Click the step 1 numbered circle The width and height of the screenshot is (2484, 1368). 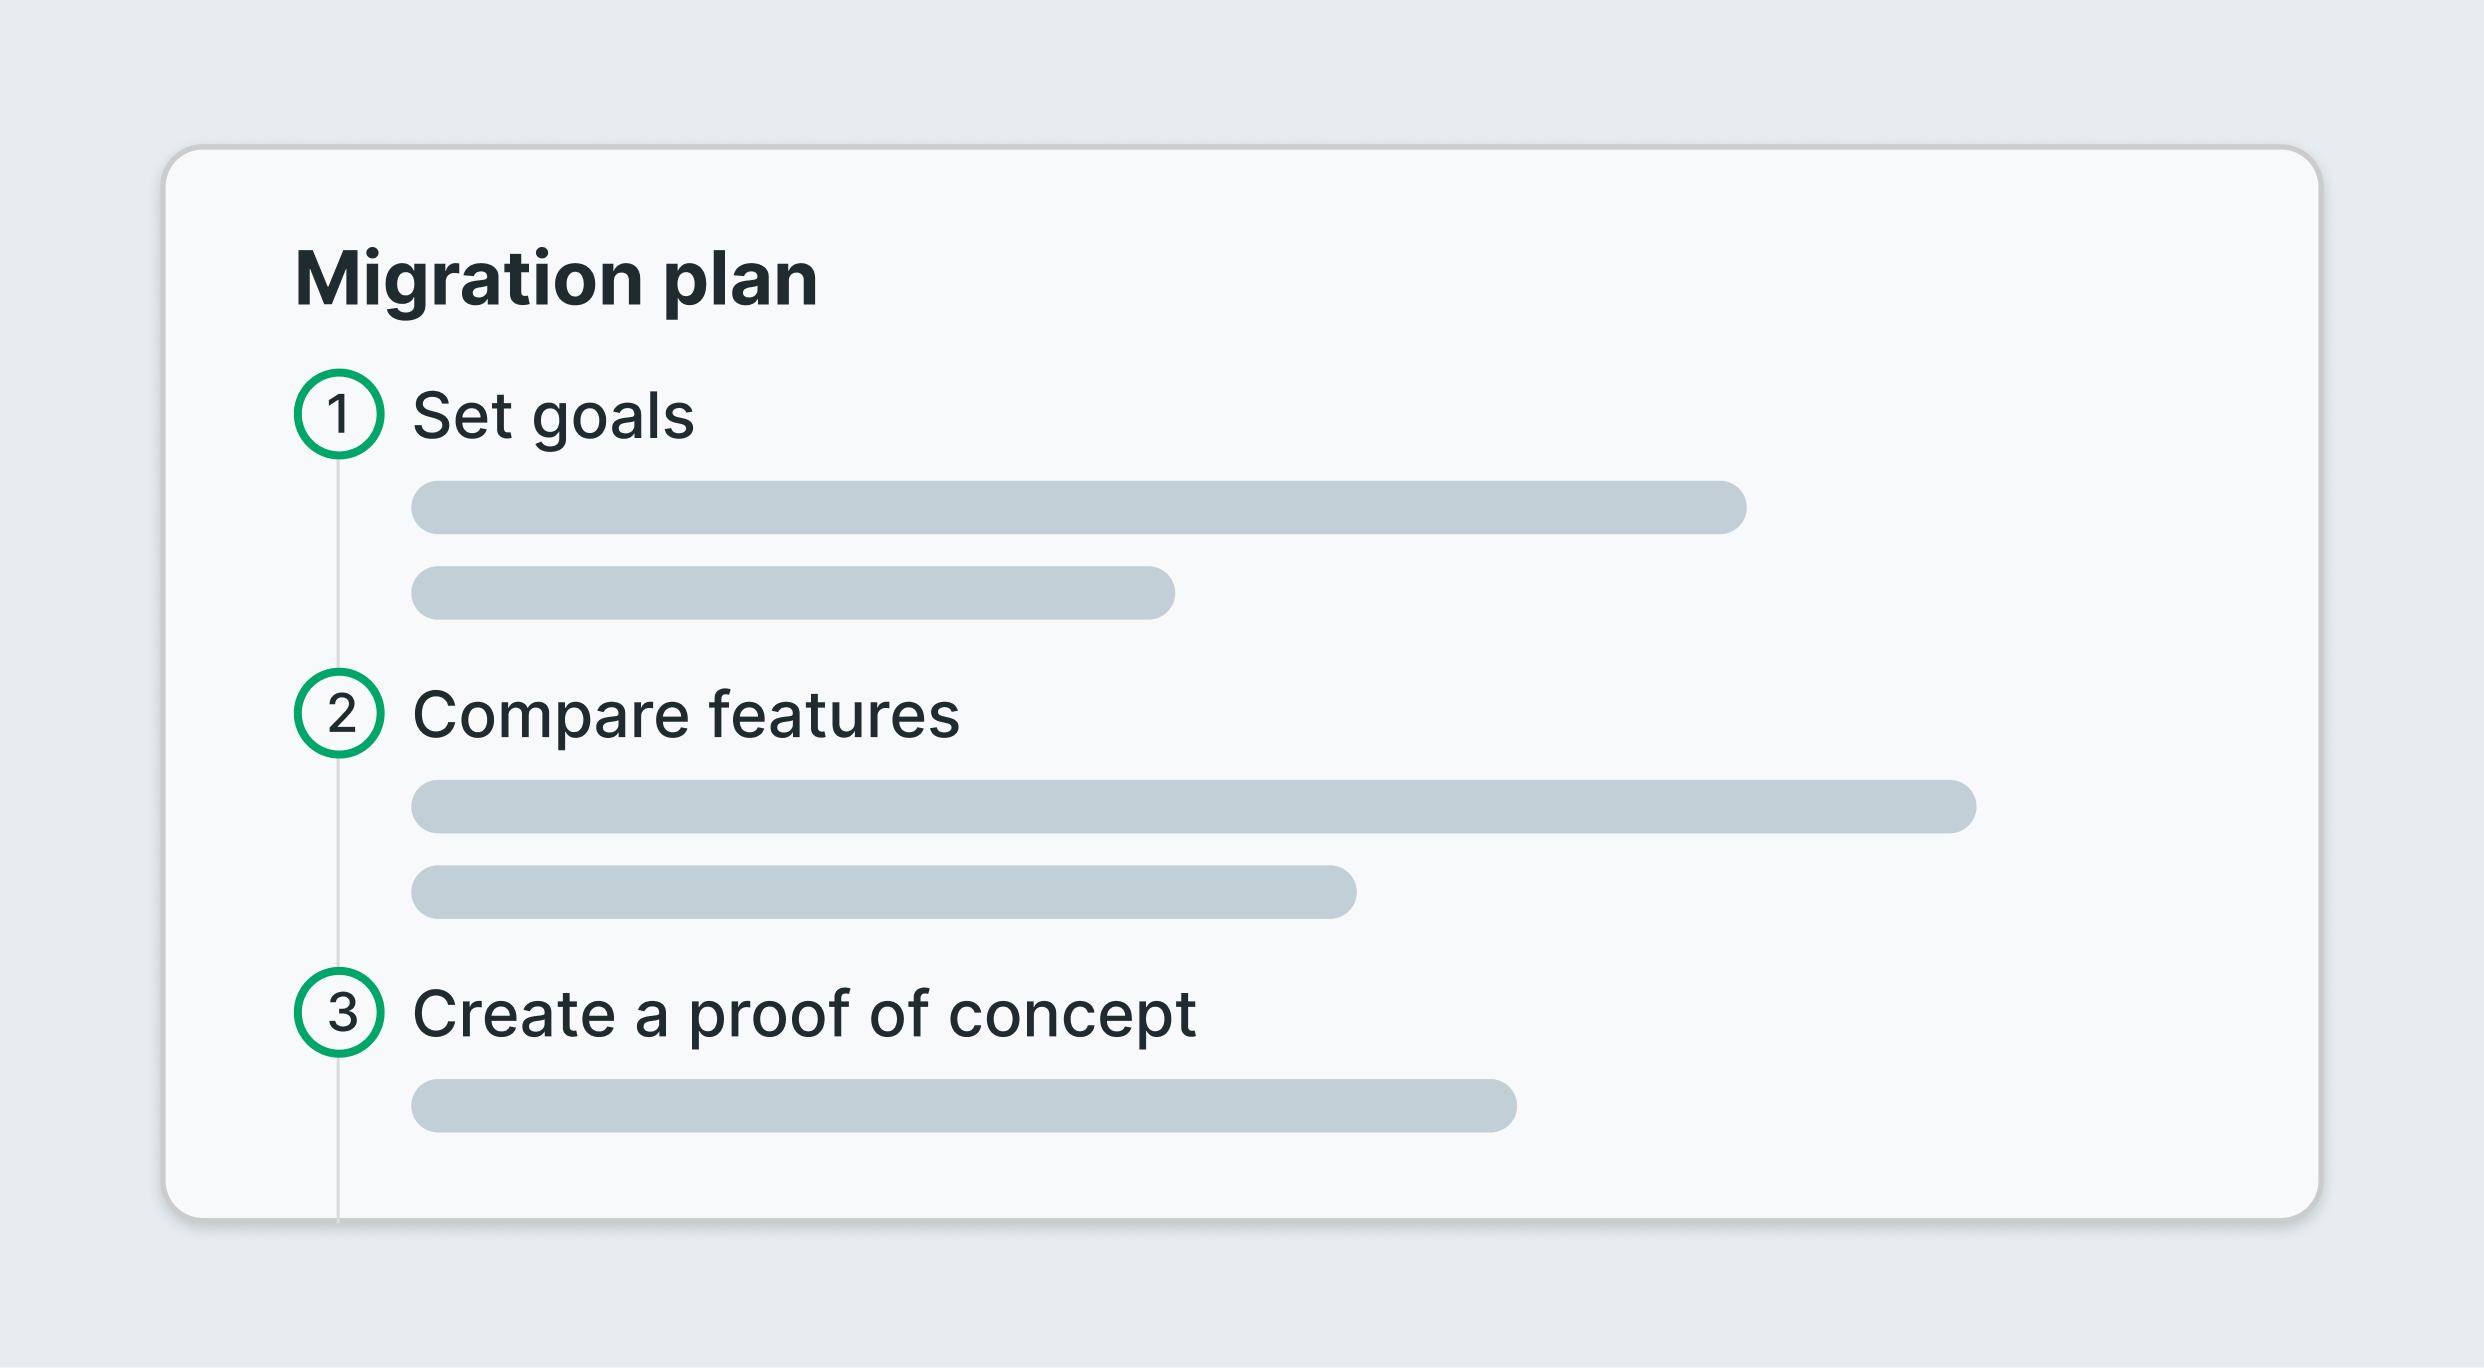tap(339, 414)
